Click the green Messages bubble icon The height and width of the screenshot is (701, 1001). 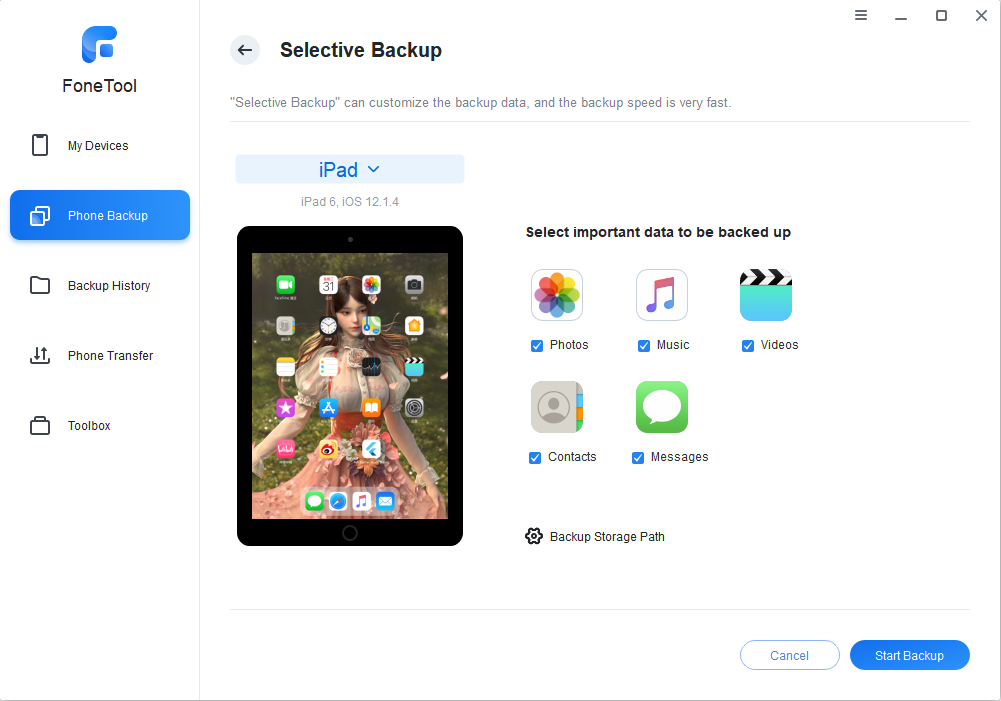point(661,407)
